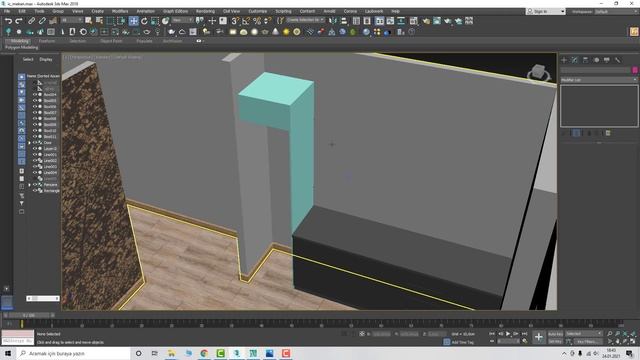Viewport: 640px width, 360px height.
Task: Open Select by Name dialog icon
Action: point(99,20)
